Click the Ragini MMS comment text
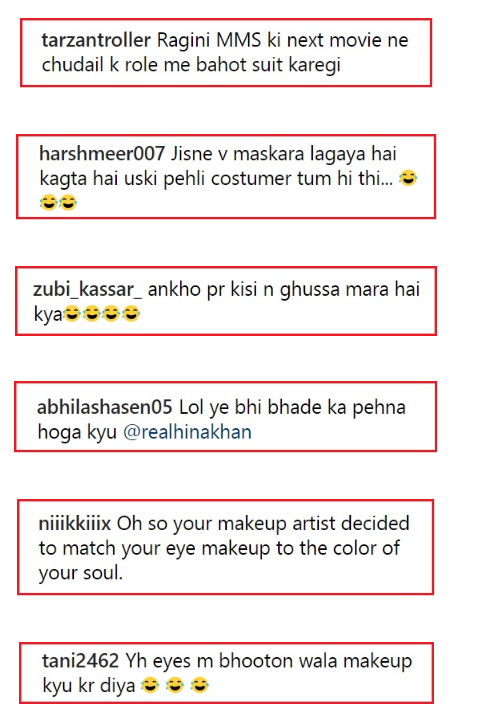485x709 pixels. (x=225, y=52)
